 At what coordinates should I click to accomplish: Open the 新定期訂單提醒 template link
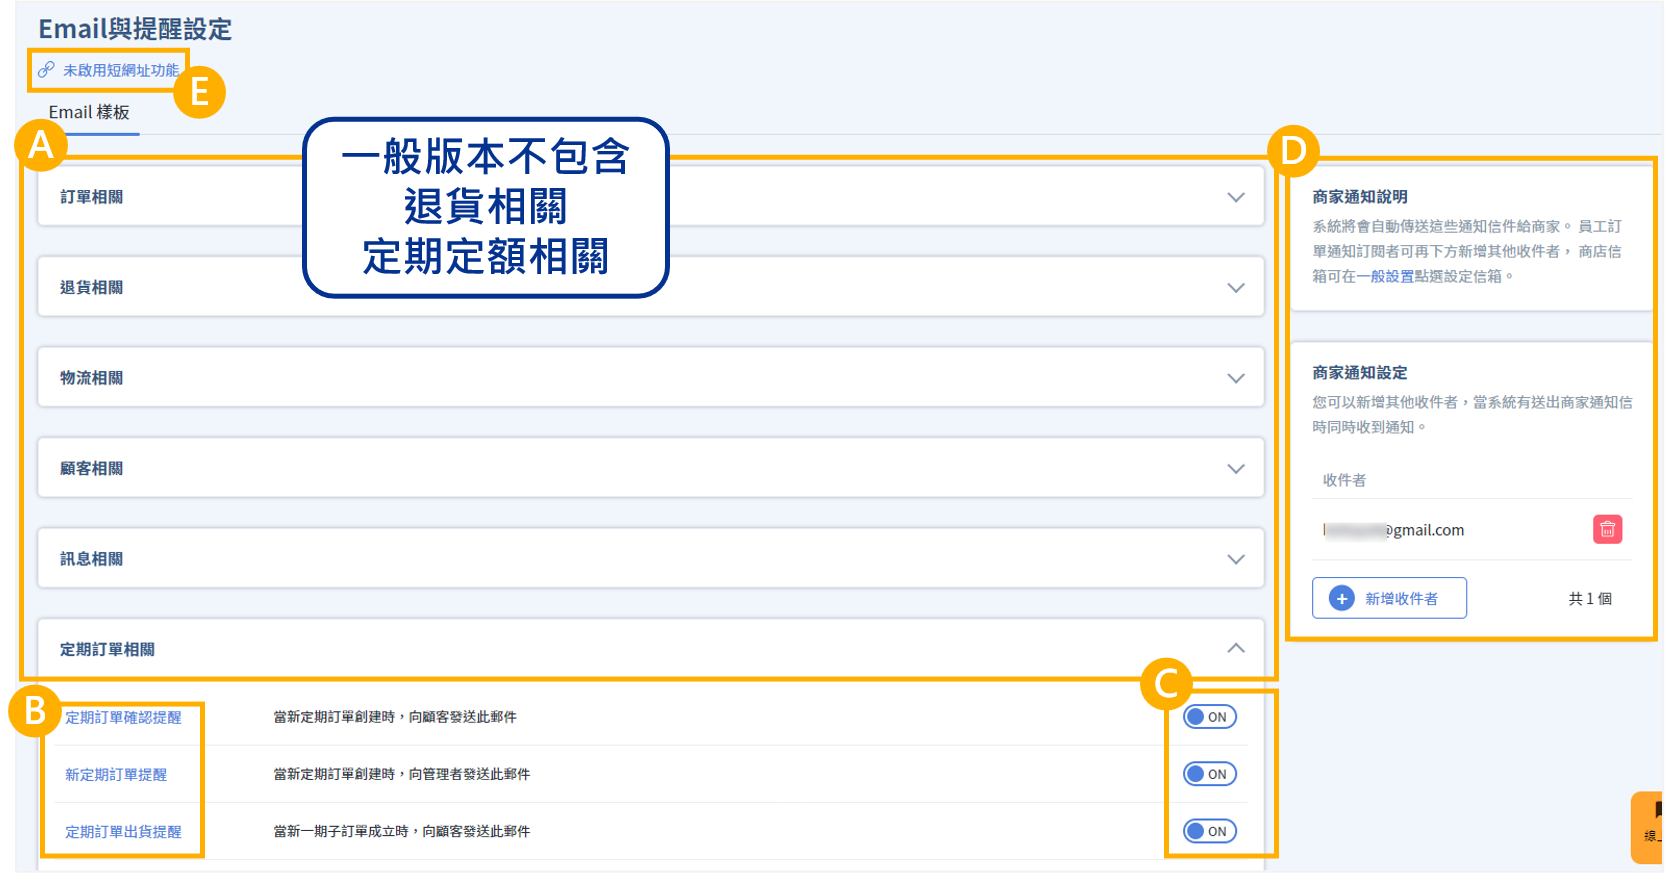(116, 774)
